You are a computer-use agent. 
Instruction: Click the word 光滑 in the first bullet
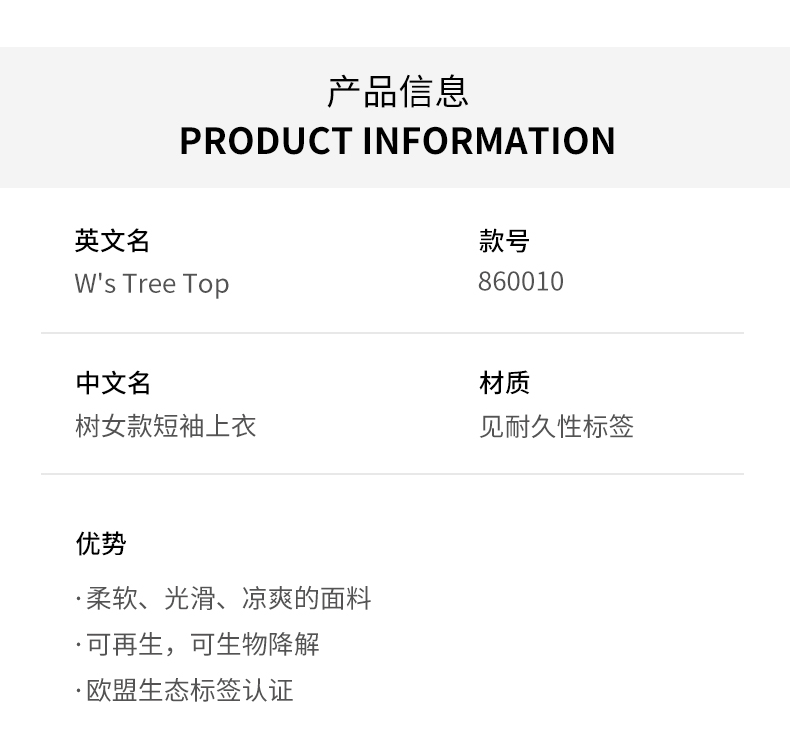pos(189,598)
